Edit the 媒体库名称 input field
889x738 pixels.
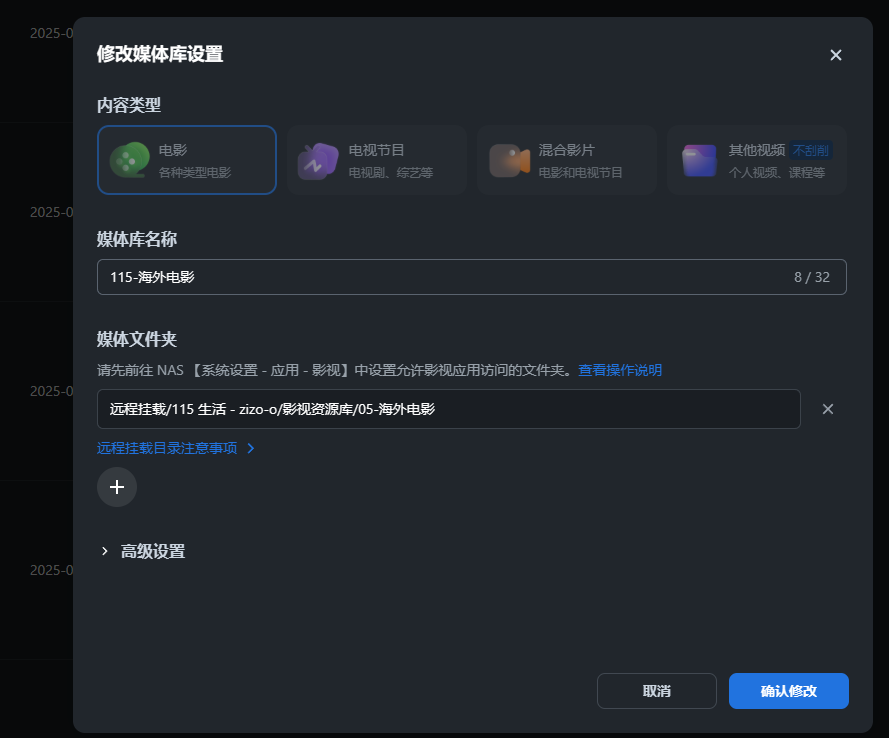point(472,277)
